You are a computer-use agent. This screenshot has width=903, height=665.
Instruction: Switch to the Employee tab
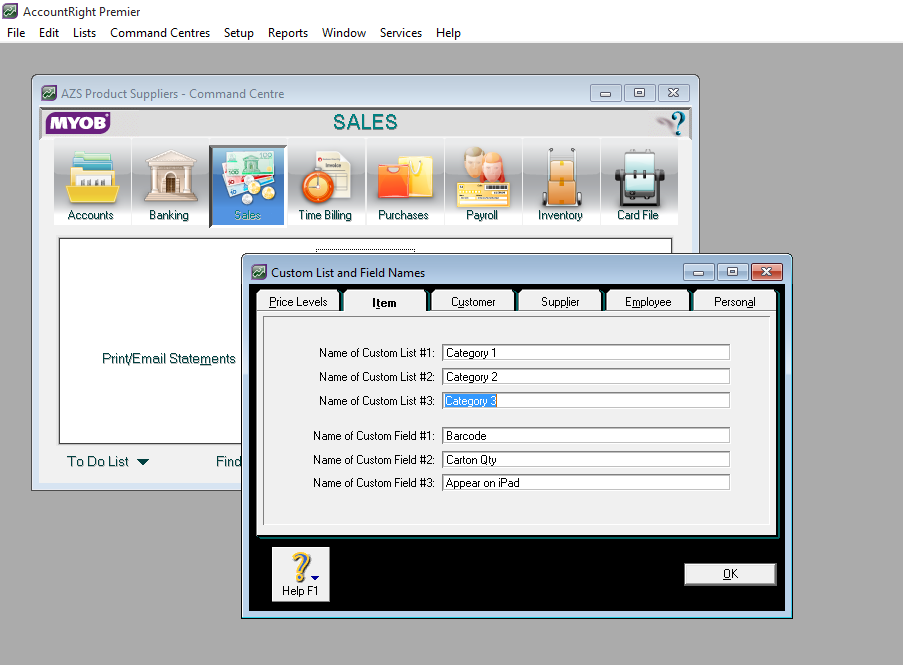click(648, 302)
